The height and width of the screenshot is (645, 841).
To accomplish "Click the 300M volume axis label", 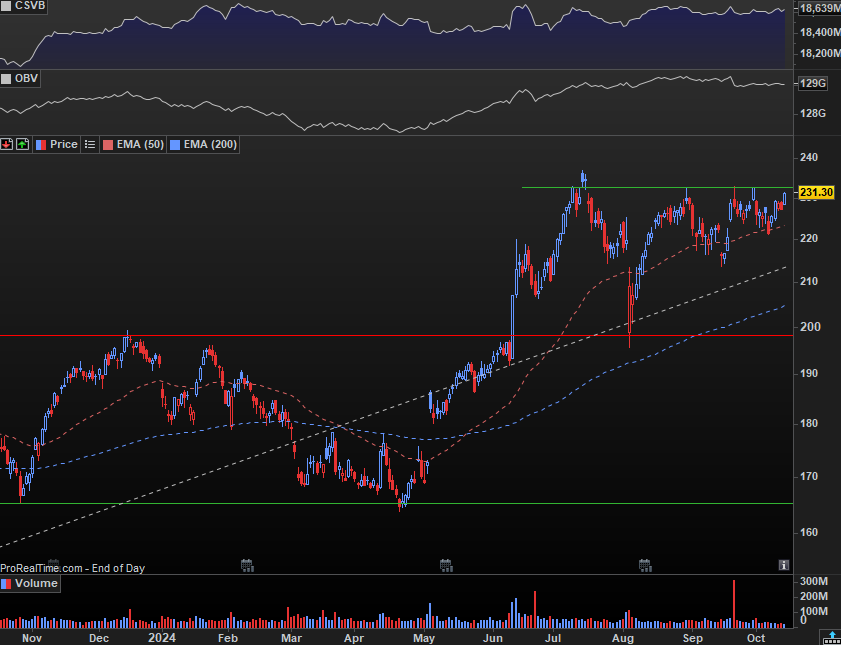I will point(814,582).
